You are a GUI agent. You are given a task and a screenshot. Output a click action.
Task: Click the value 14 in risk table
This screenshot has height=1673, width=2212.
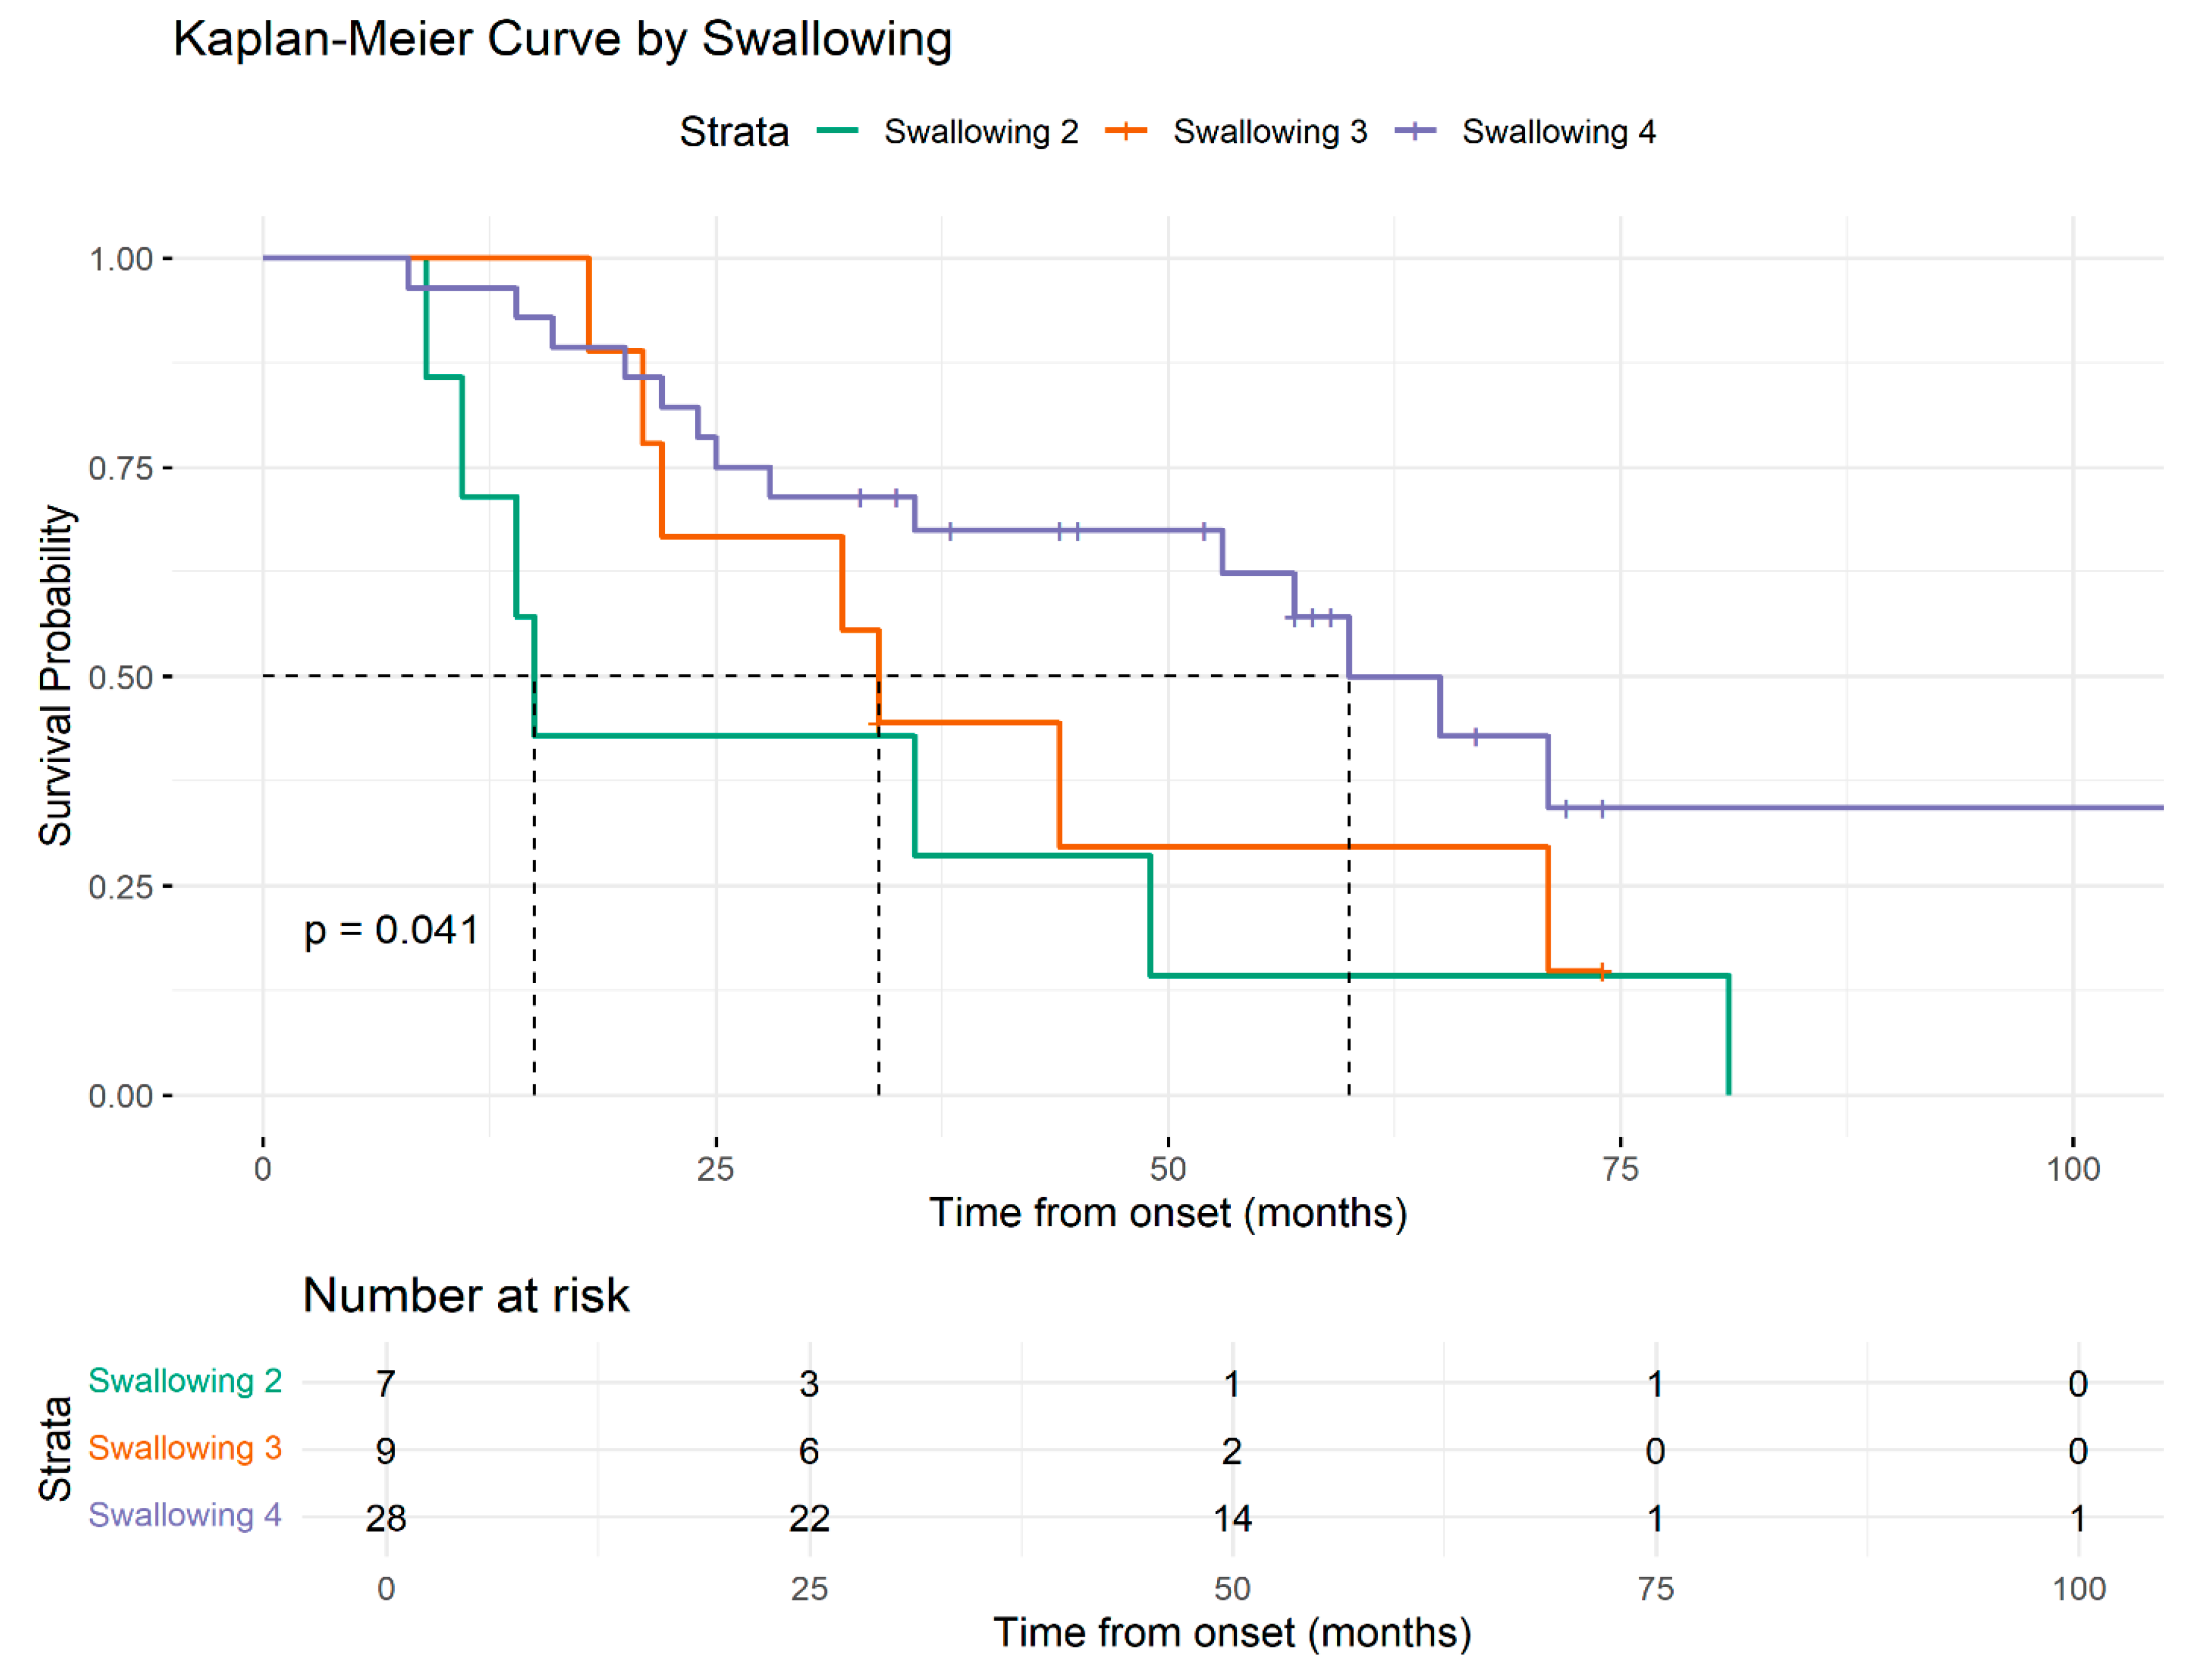click(x=1232, y=1518)
